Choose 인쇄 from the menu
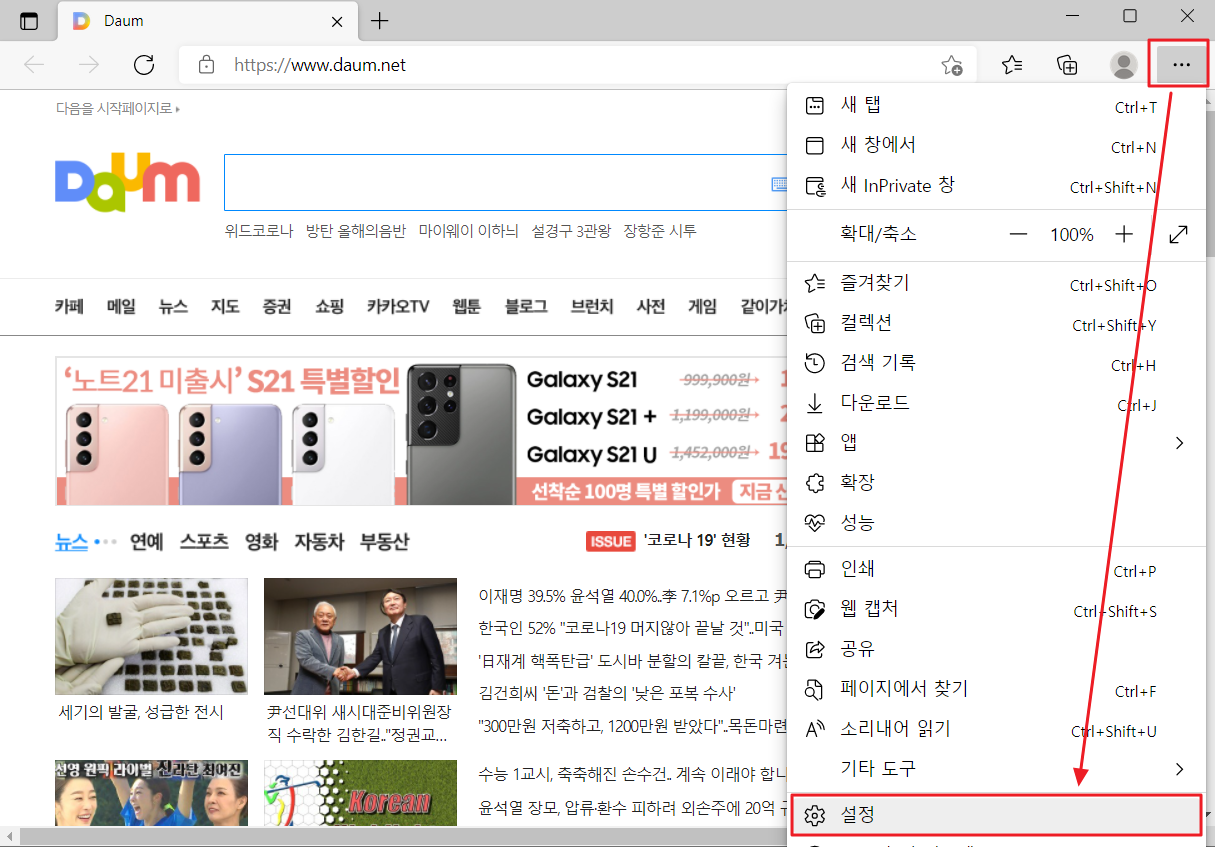 point(995,570)
